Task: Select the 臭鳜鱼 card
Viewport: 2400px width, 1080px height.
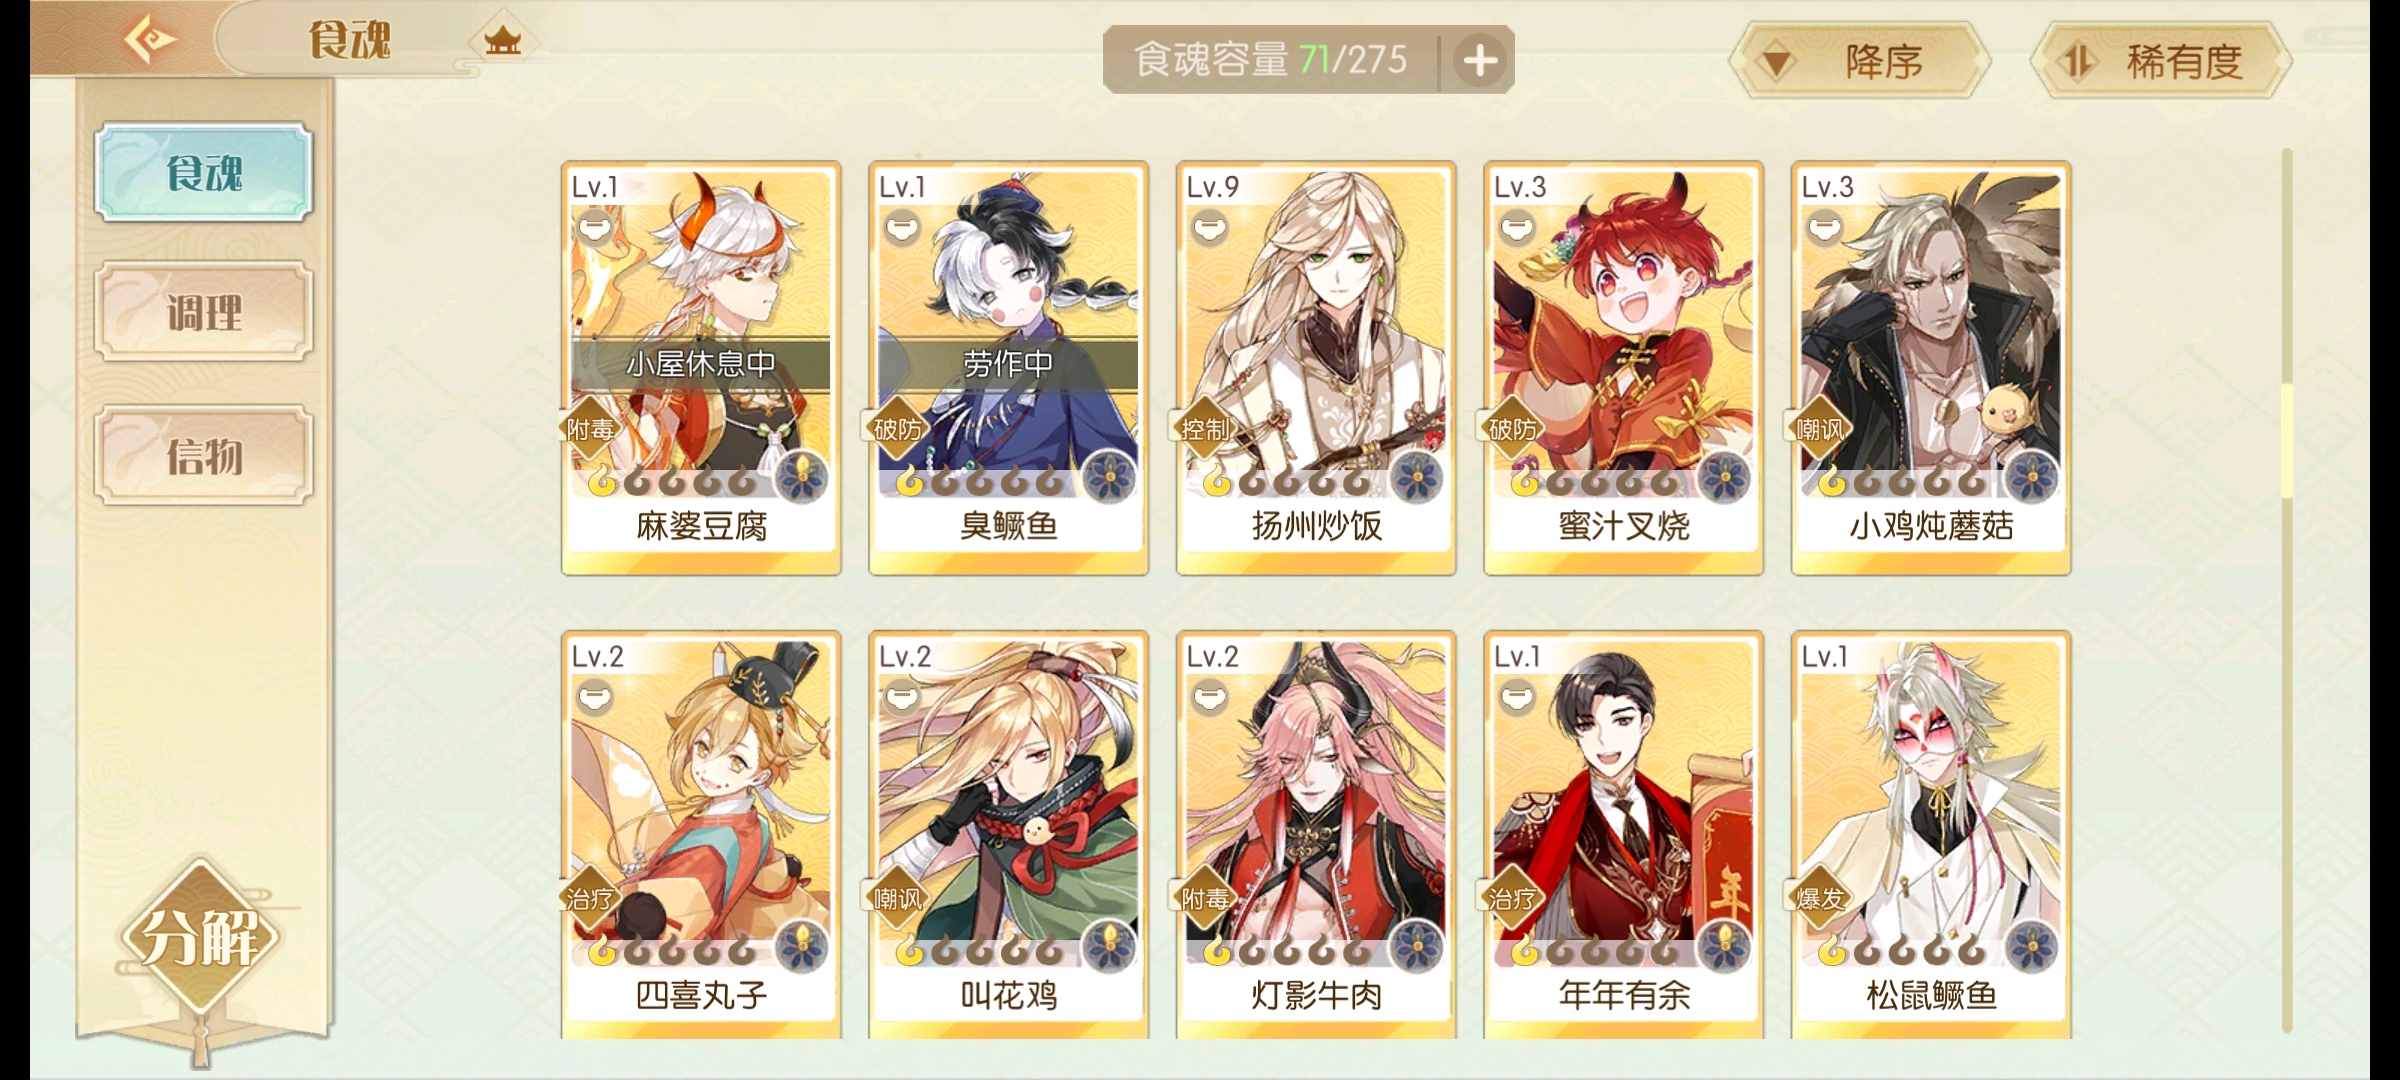Action: point(1008,368)
